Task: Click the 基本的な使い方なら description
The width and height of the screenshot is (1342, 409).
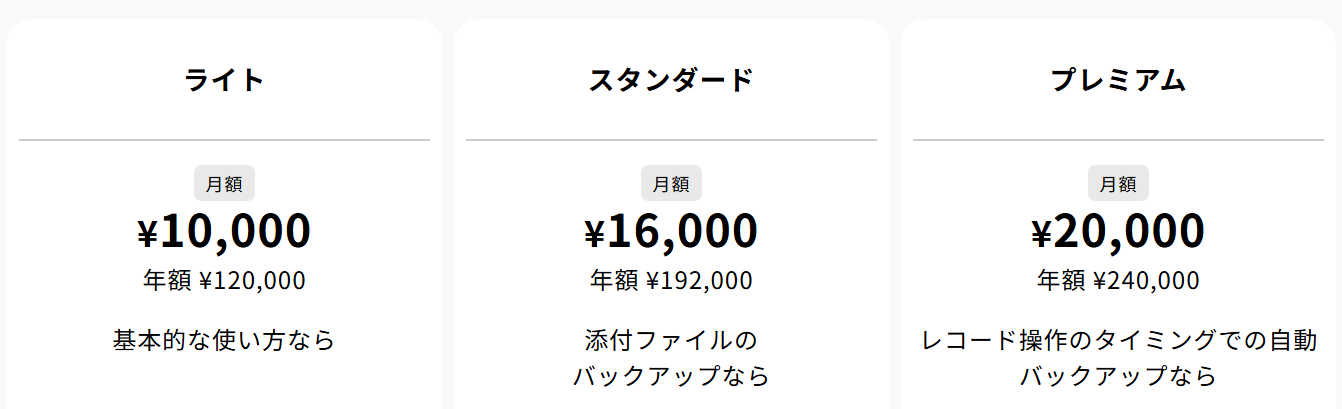Action: [x=224, y=340]
